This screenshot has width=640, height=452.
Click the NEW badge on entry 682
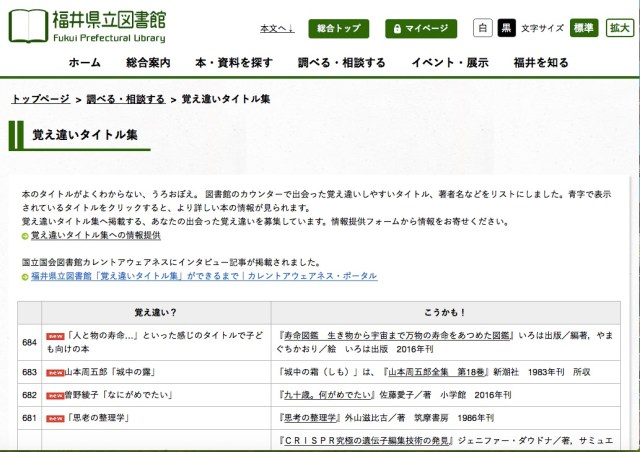pyautogui.click(x=55, y=395)
